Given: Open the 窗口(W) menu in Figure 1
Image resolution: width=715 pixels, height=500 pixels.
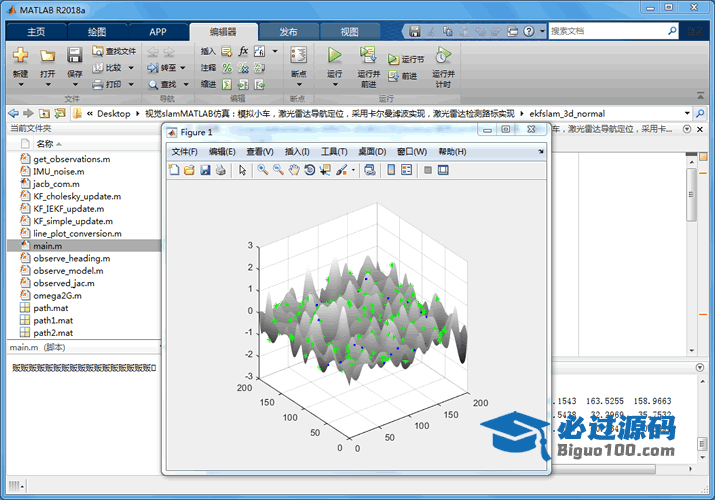Looking at the screenshot, I should point(412,151).
